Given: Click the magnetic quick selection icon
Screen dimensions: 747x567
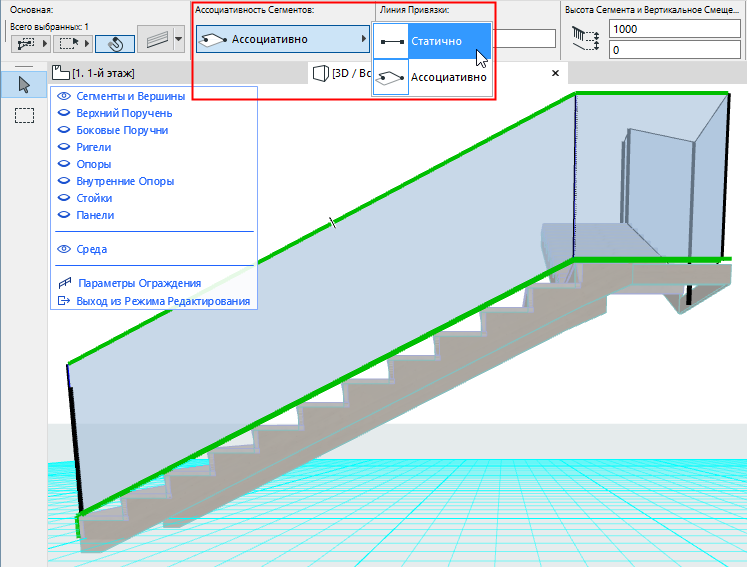Looking at the screenshot, I should tap(115, 43).
